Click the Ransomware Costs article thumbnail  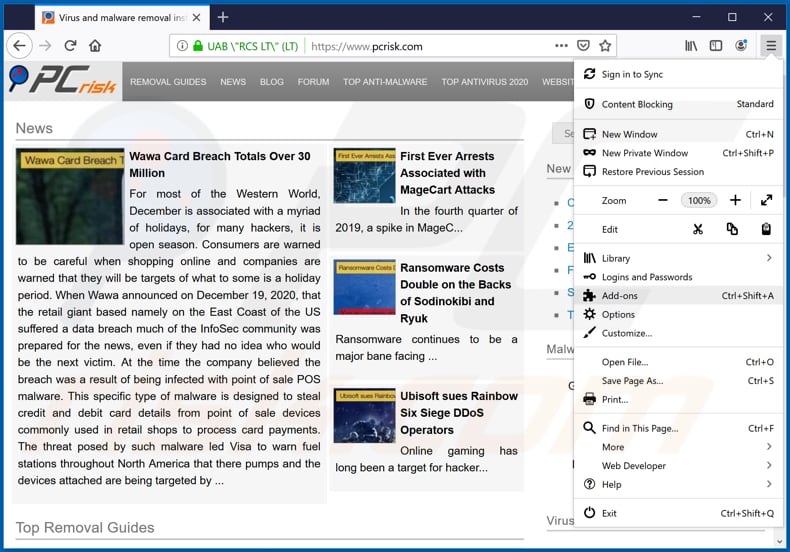point(364,287)
